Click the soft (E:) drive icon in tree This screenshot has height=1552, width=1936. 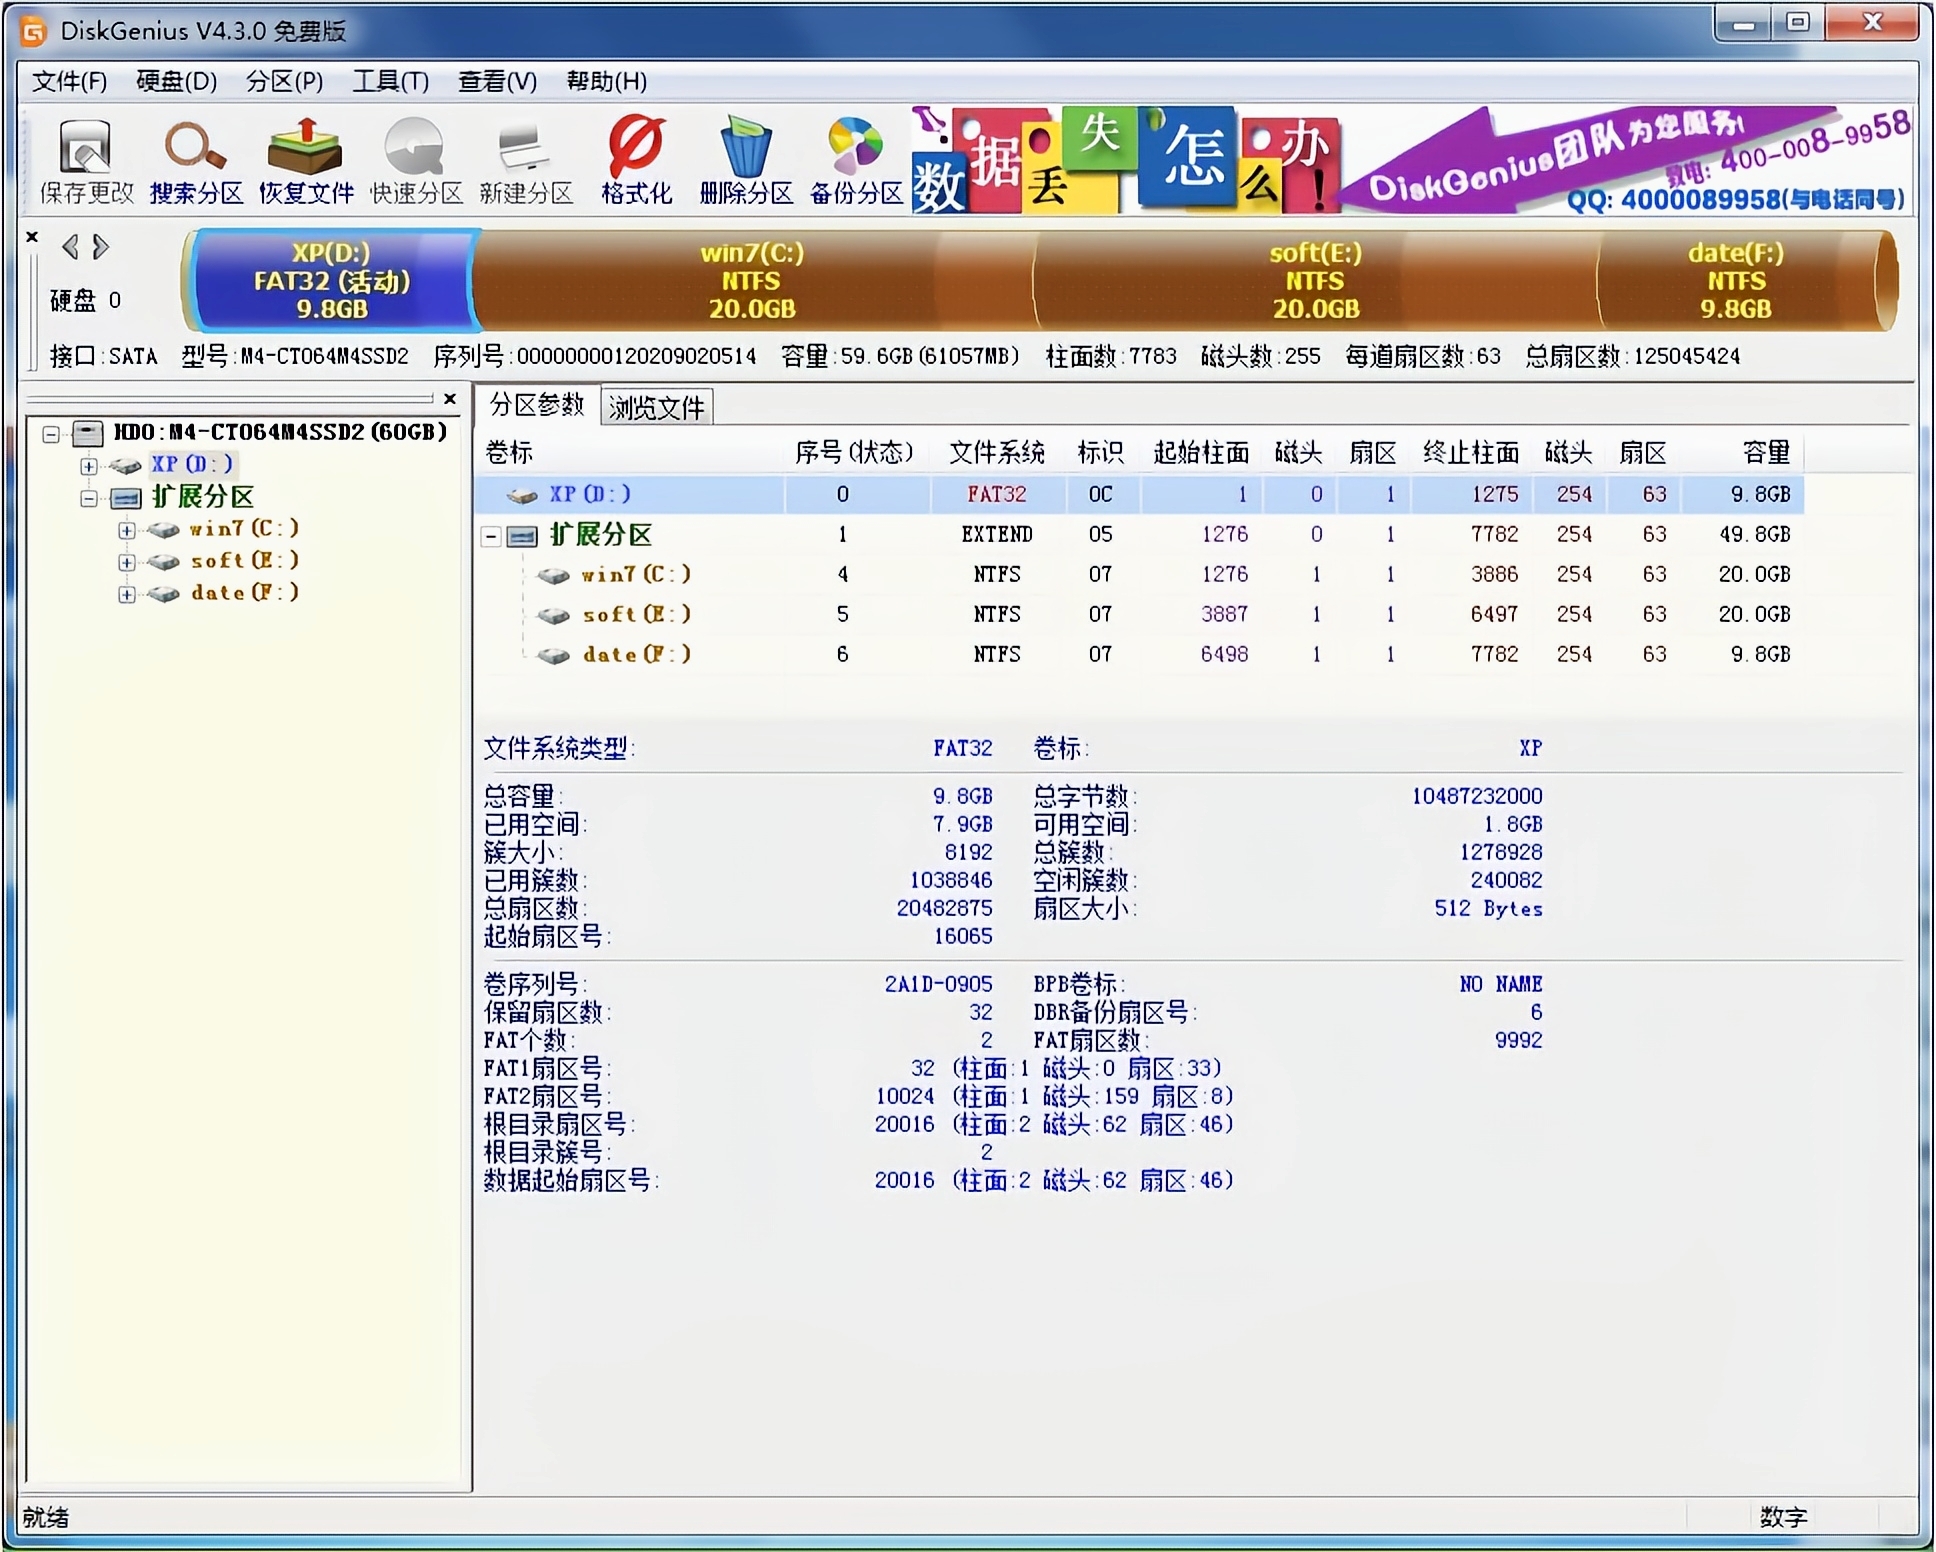(x=164, y=561)
